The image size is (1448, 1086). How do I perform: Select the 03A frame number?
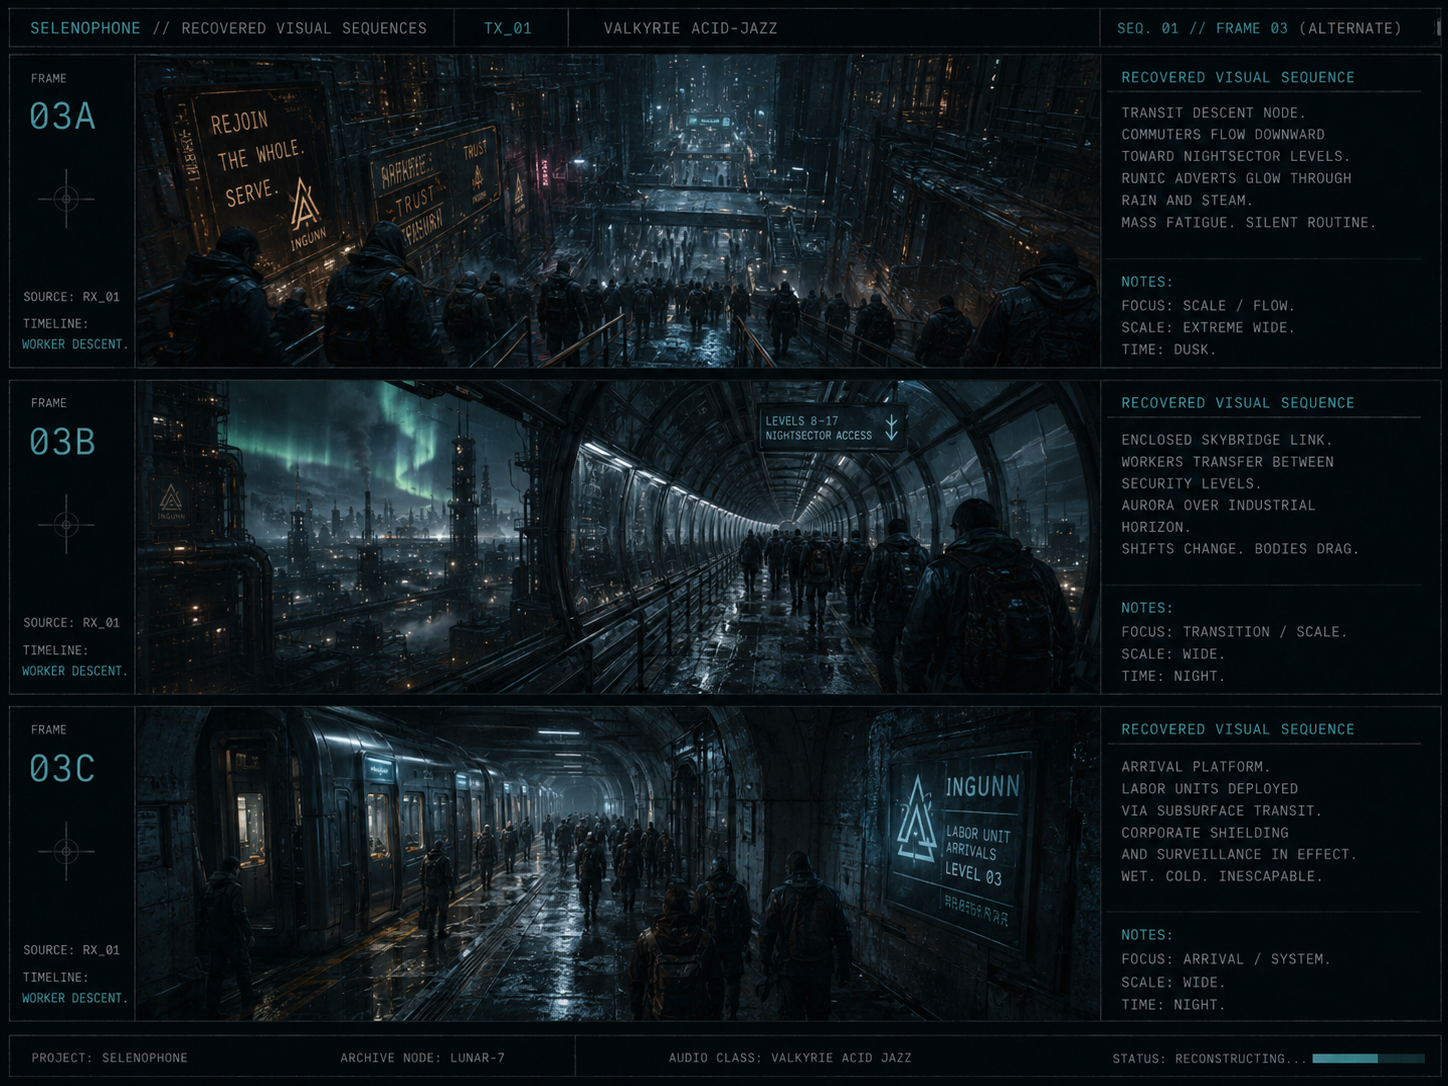(x=62, y=116)
